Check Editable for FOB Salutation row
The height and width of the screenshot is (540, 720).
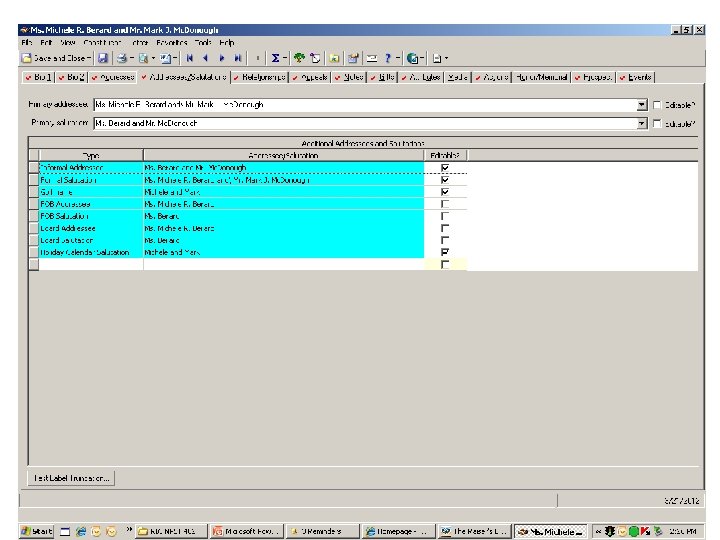pyautogui.click(x=445, y=216)
